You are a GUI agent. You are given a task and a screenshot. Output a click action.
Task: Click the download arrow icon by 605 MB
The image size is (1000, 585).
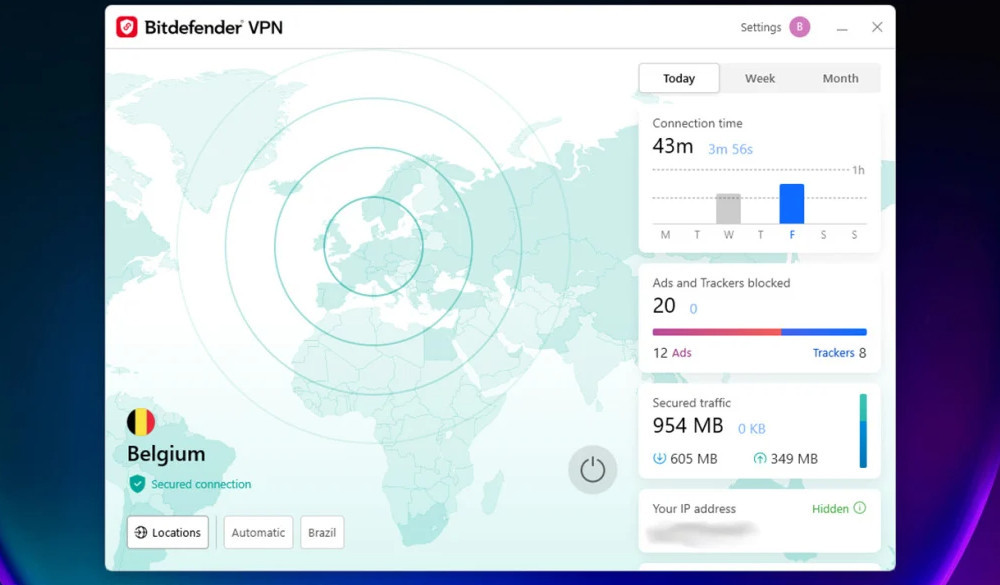pyautogui.click(x=659, y=458)
